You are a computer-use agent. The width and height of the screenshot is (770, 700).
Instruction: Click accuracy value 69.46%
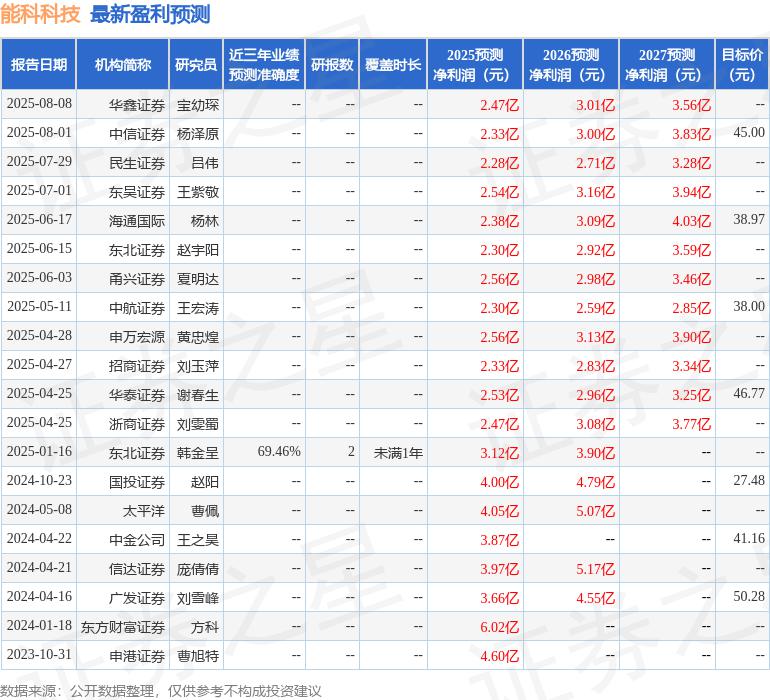pyautogui.click(x=279, y=451)
